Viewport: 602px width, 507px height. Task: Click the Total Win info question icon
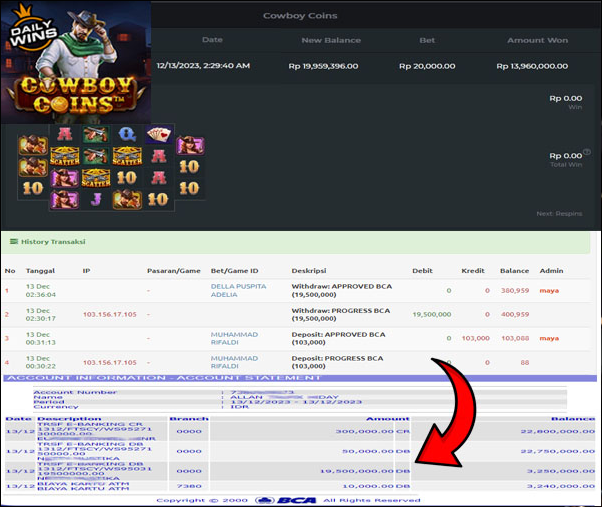[x=587, y=152]
